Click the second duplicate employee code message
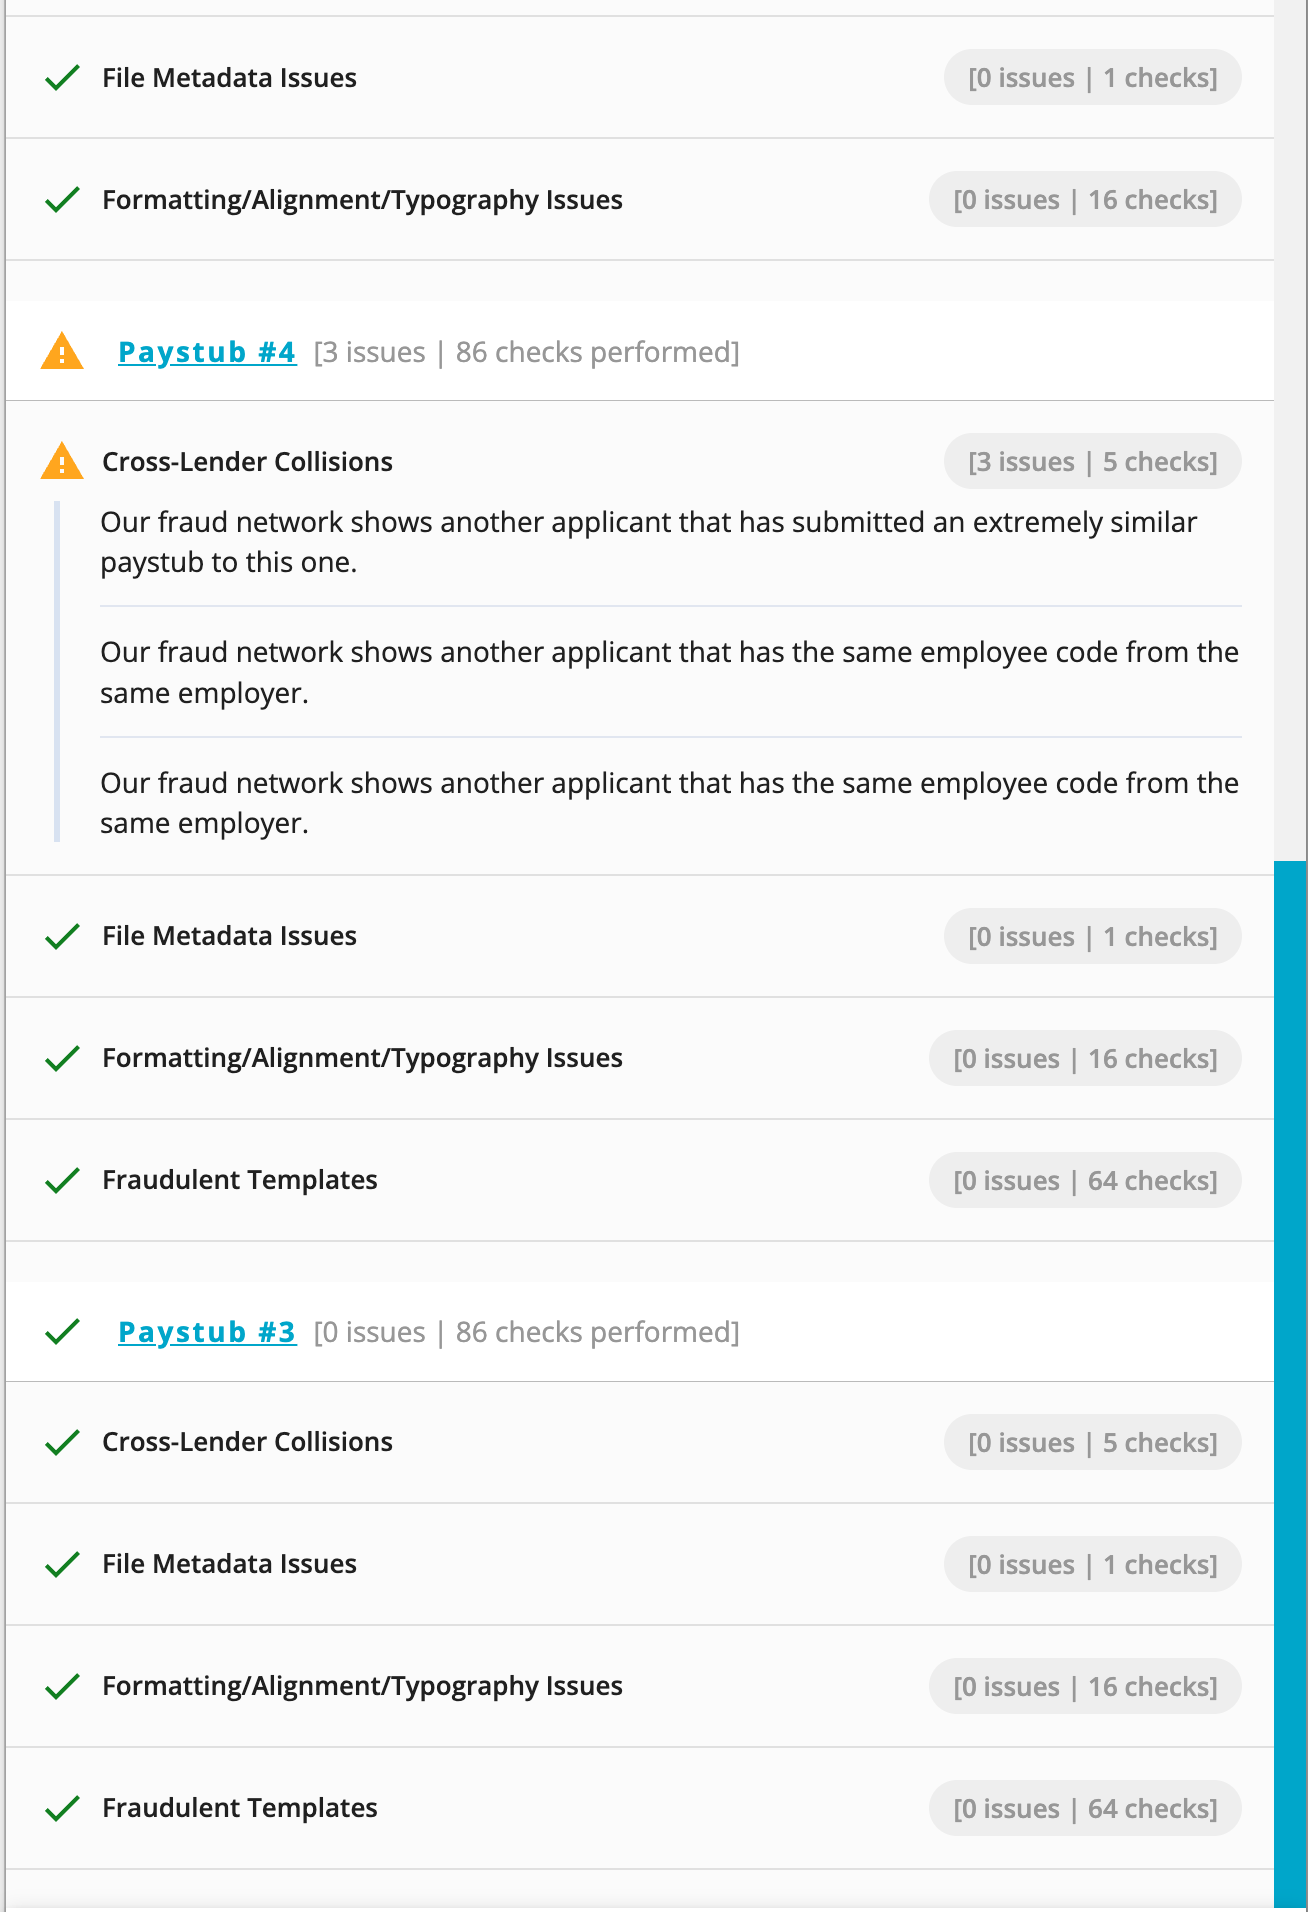The width and height of the screenshot is (1308, 1912). tap(669, 803)
